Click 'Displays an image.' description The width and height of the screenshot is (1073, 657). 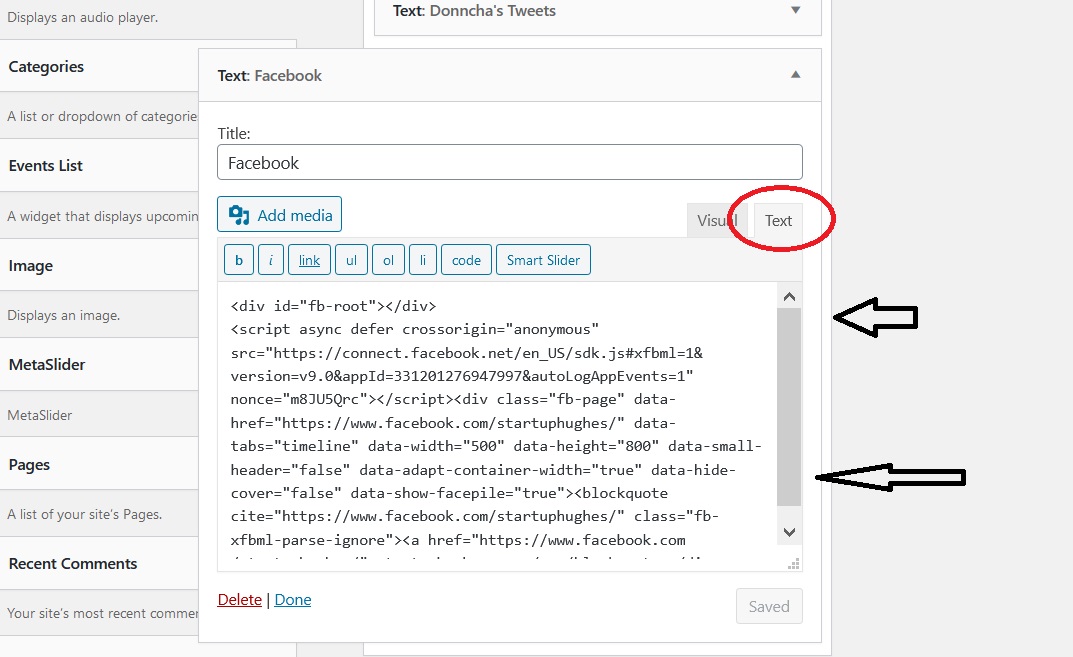pyautogui.click(x=64, y=315)
